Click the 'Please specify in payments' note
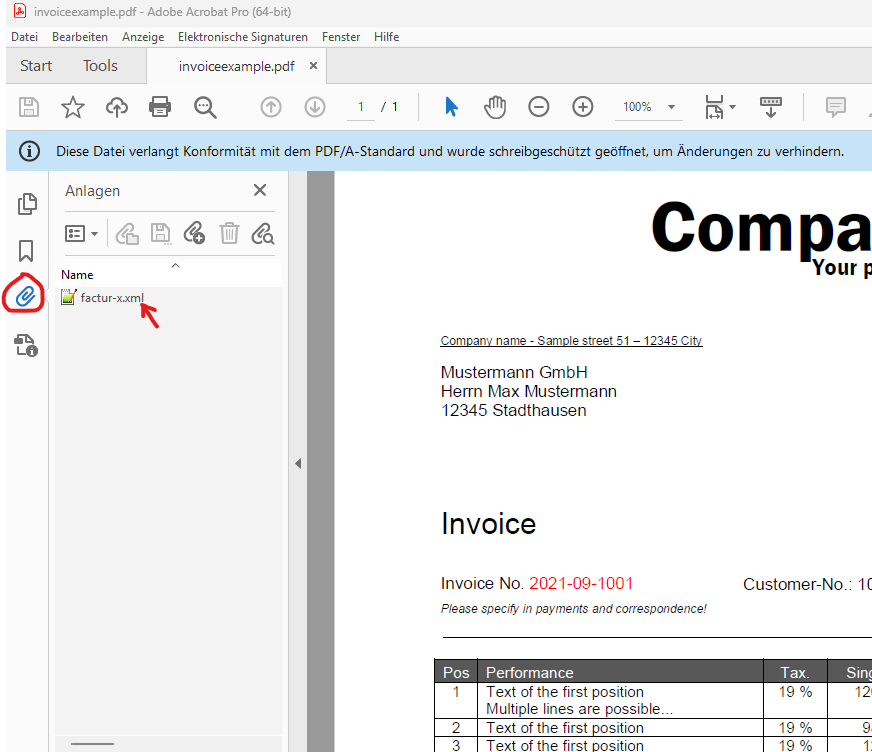 (x=573, y=608)
